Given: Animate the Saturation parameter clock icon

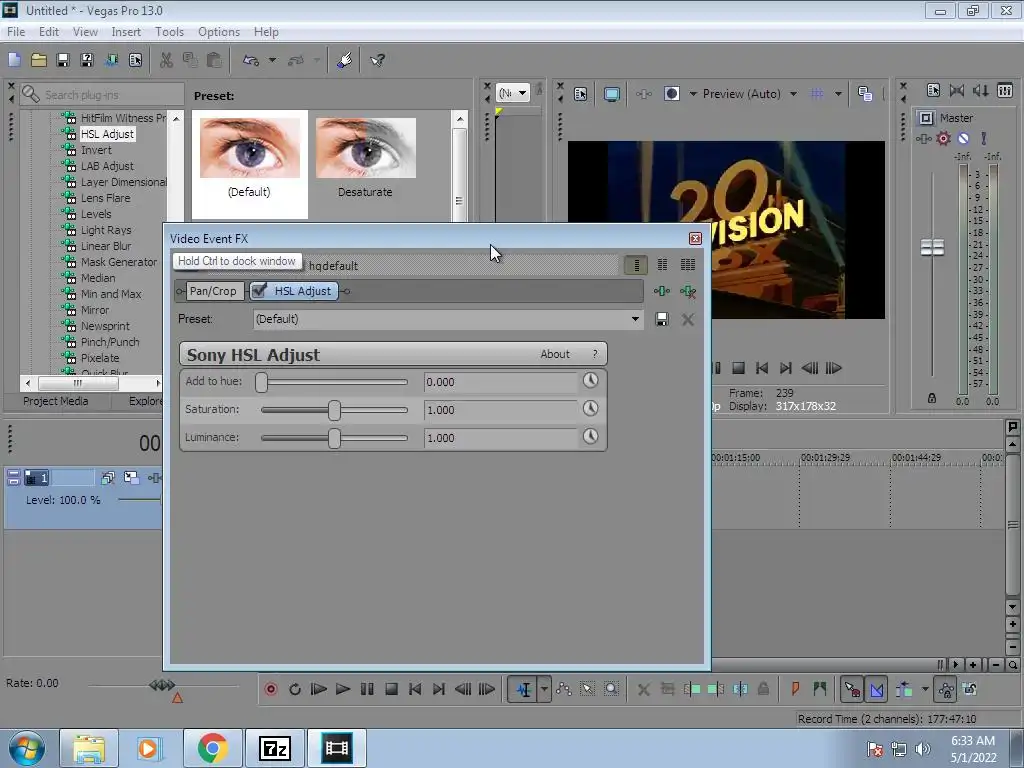Looking at the screenshot, I should click(590, 408).
